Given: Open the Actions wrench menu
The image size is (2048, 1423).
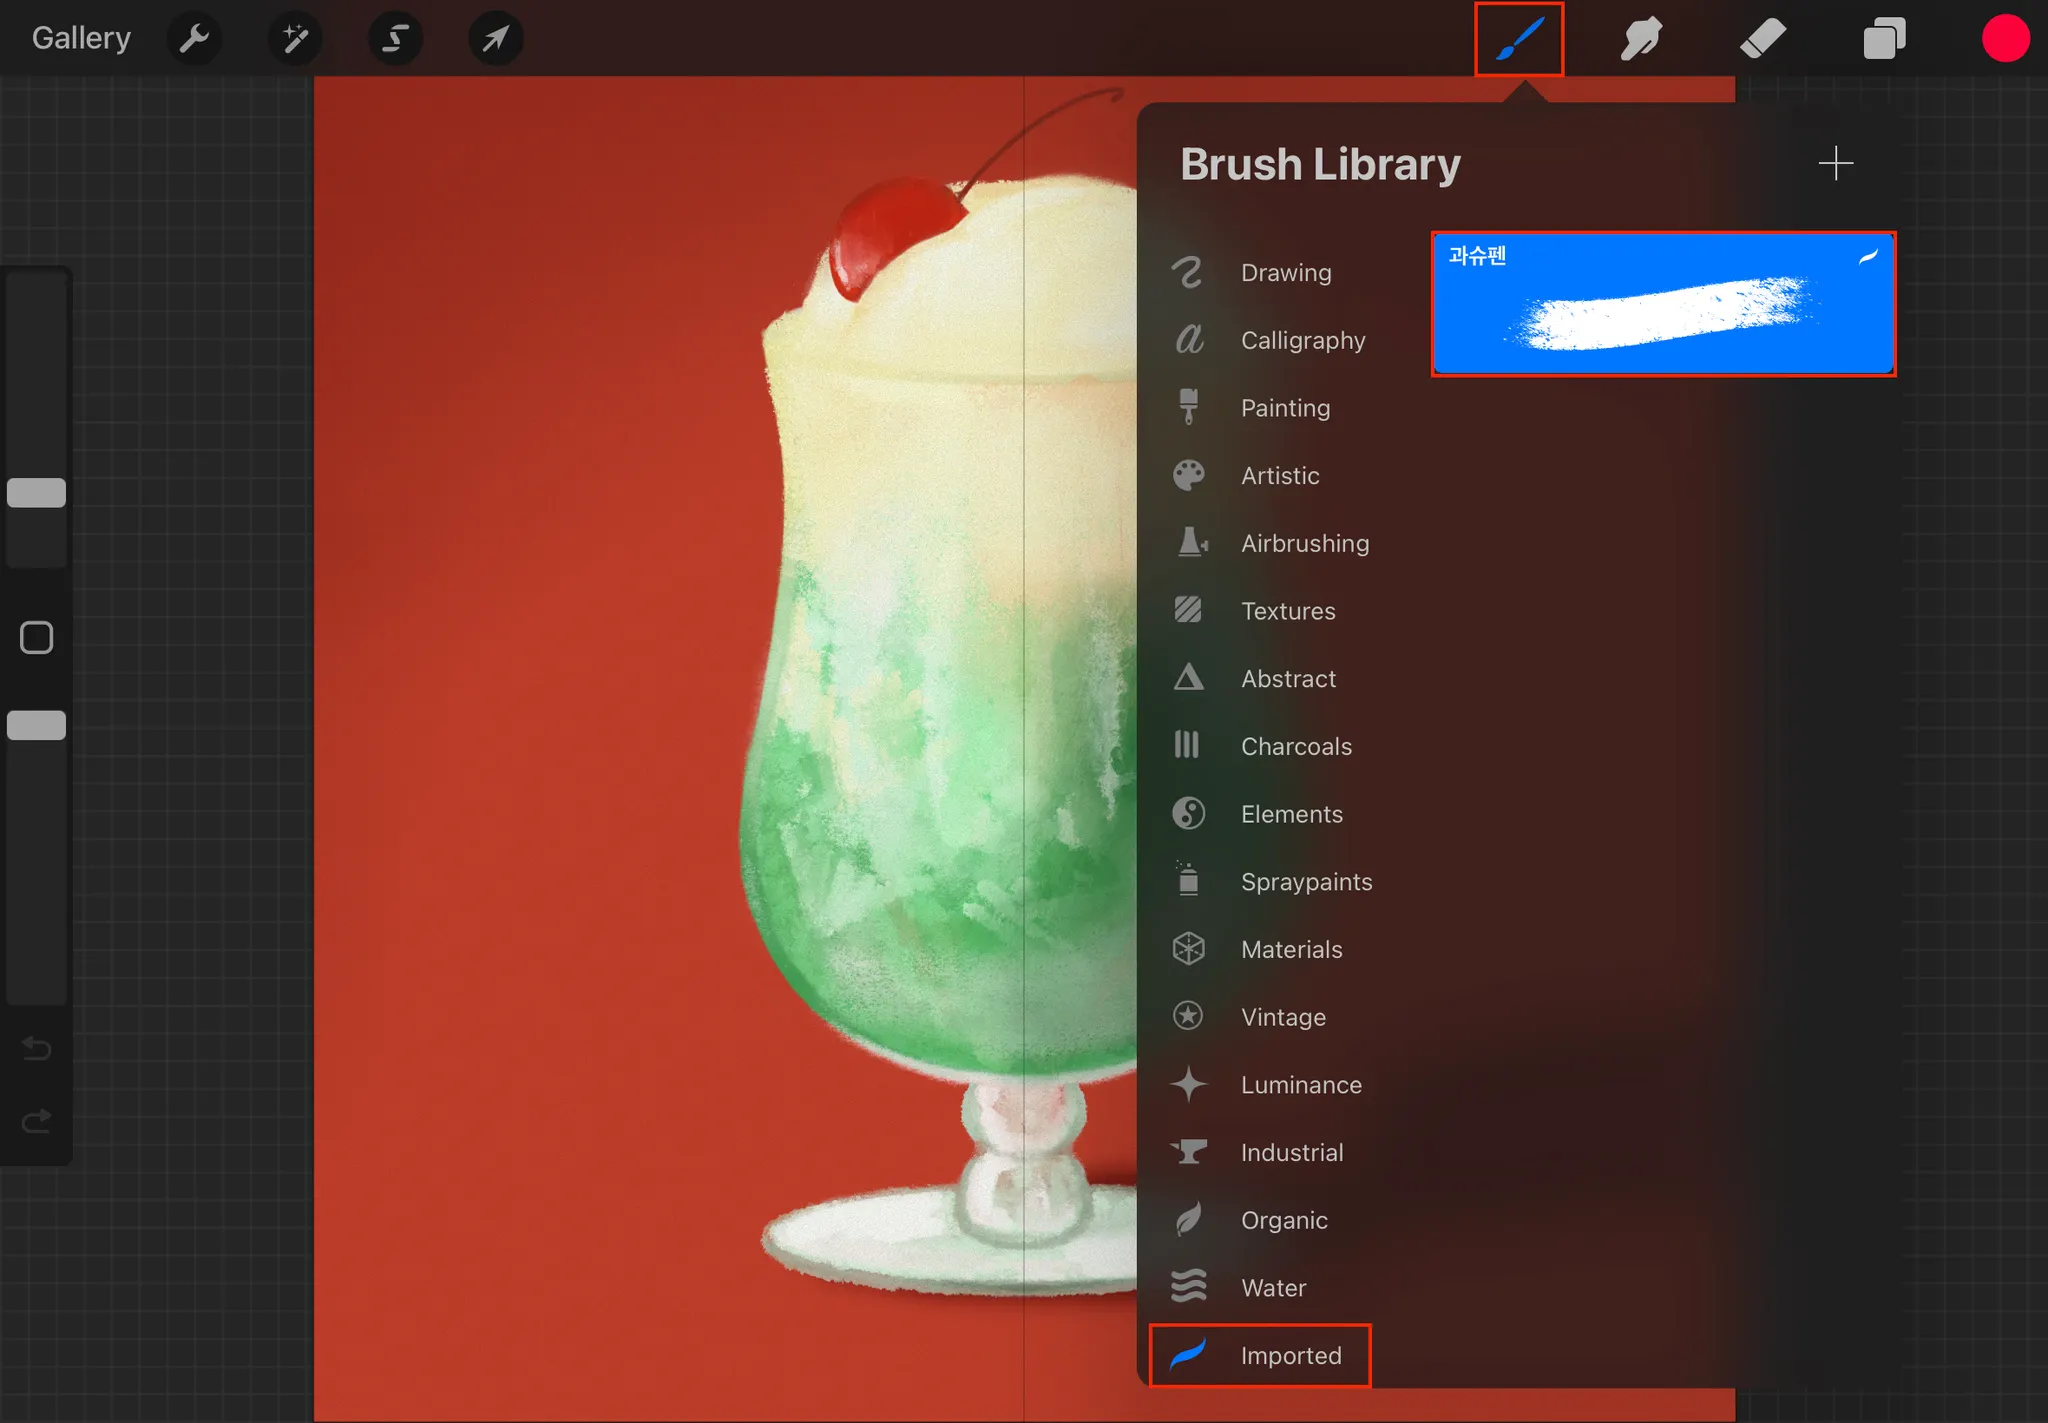Looking at the screenshot, I should point(194,39).
